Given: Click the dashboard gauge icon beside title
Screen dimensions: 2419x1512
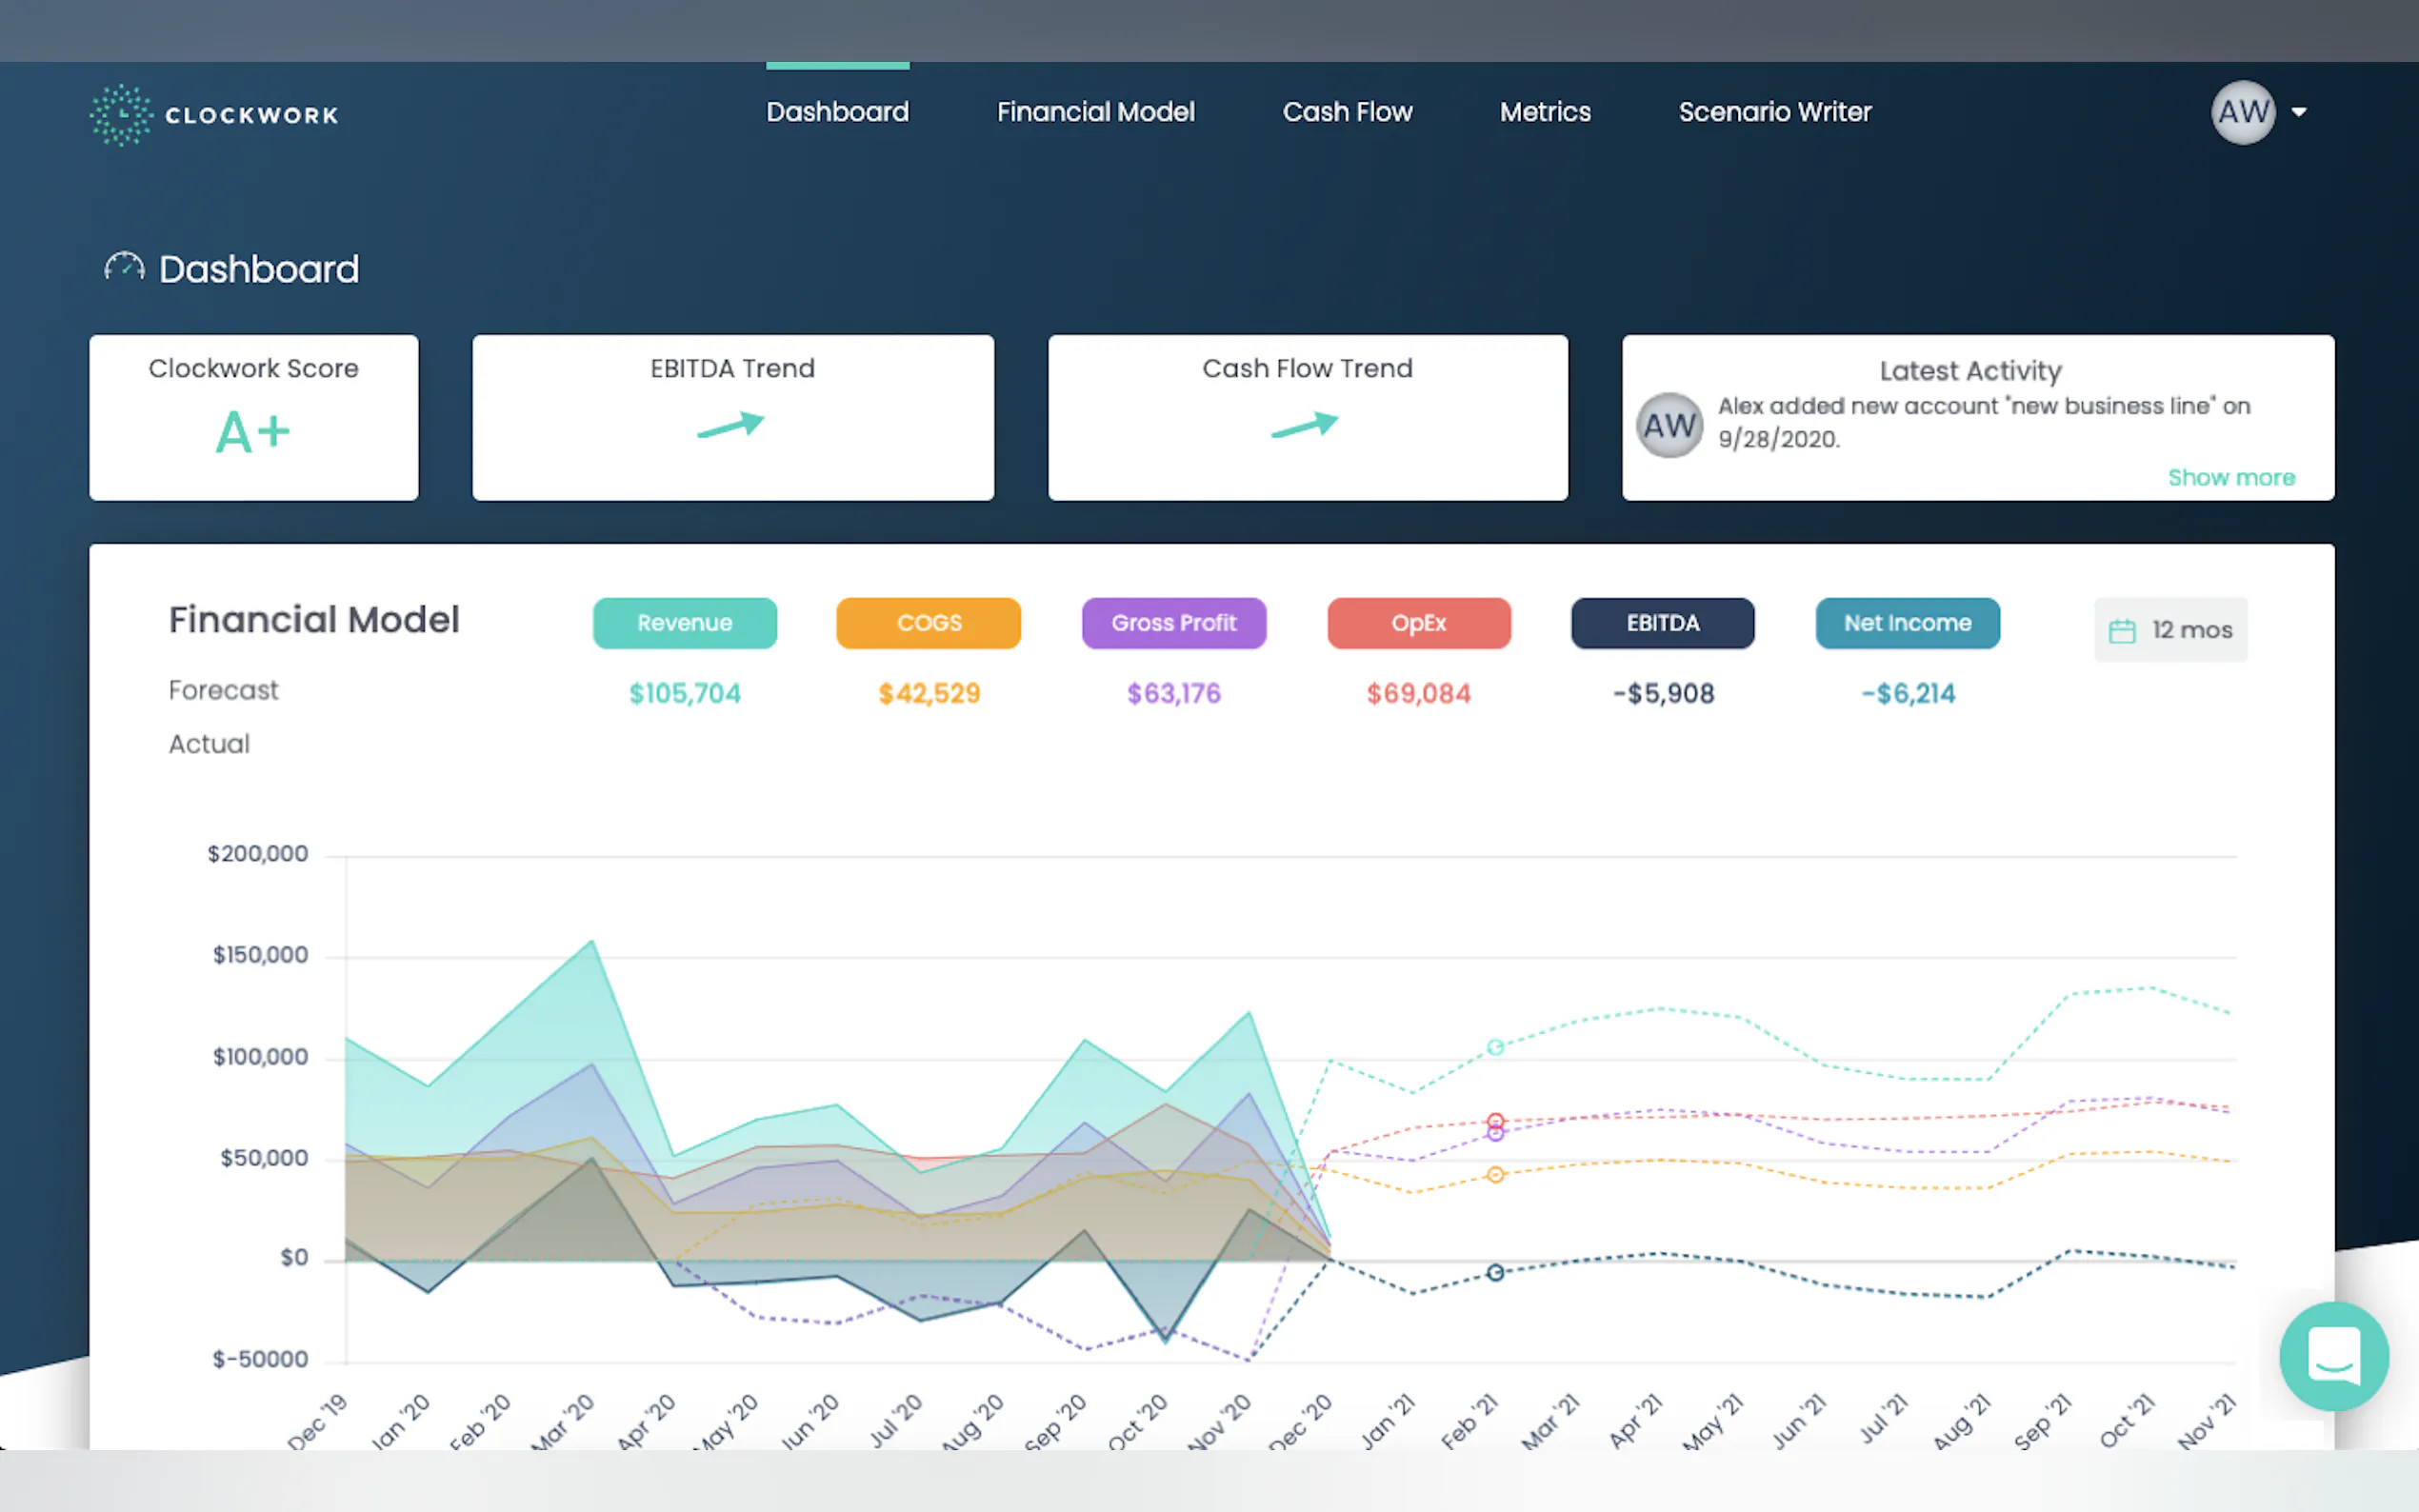Looking at the screenshot, I should 124,268.
